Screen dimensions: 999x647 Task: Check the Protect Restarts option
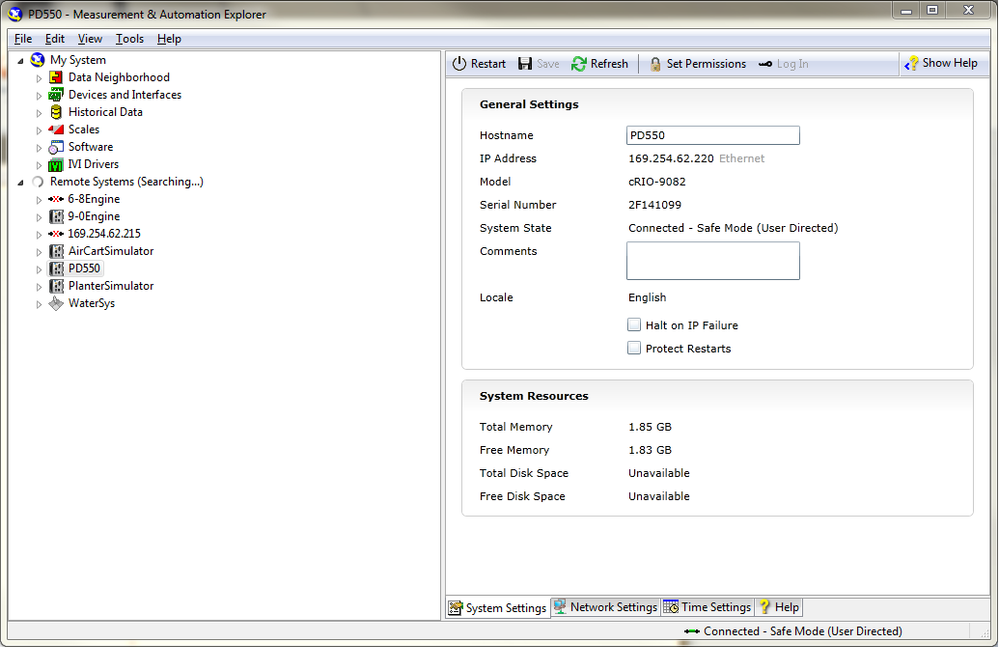(x=634, y=348)
